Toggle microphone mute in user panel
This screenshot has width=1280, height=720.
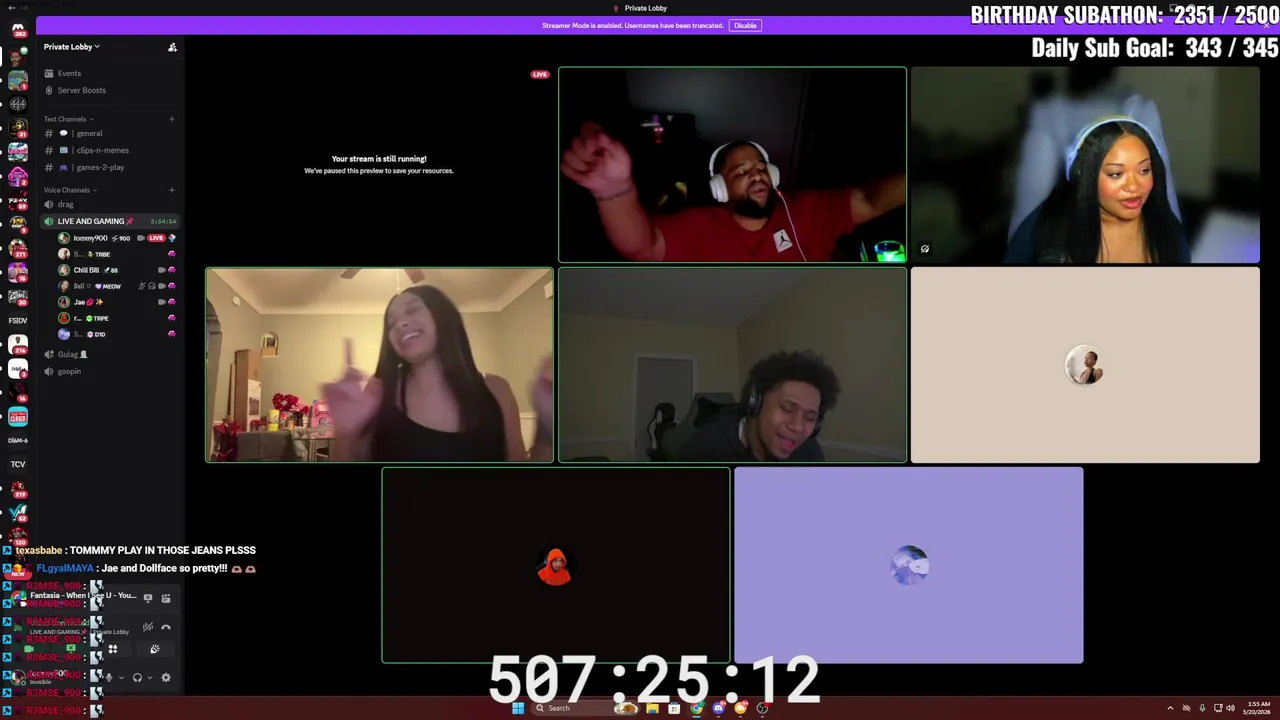click(x=109, y=677)
